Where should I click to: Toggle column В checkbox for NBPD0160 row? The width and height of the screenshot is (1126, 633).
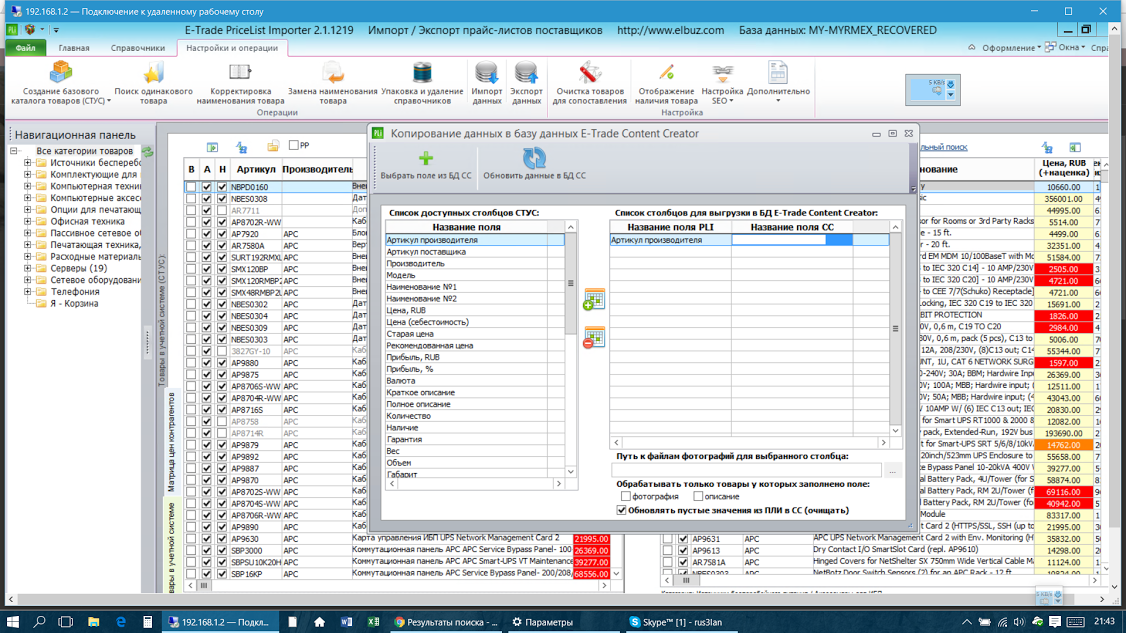[x=191, y=187]
